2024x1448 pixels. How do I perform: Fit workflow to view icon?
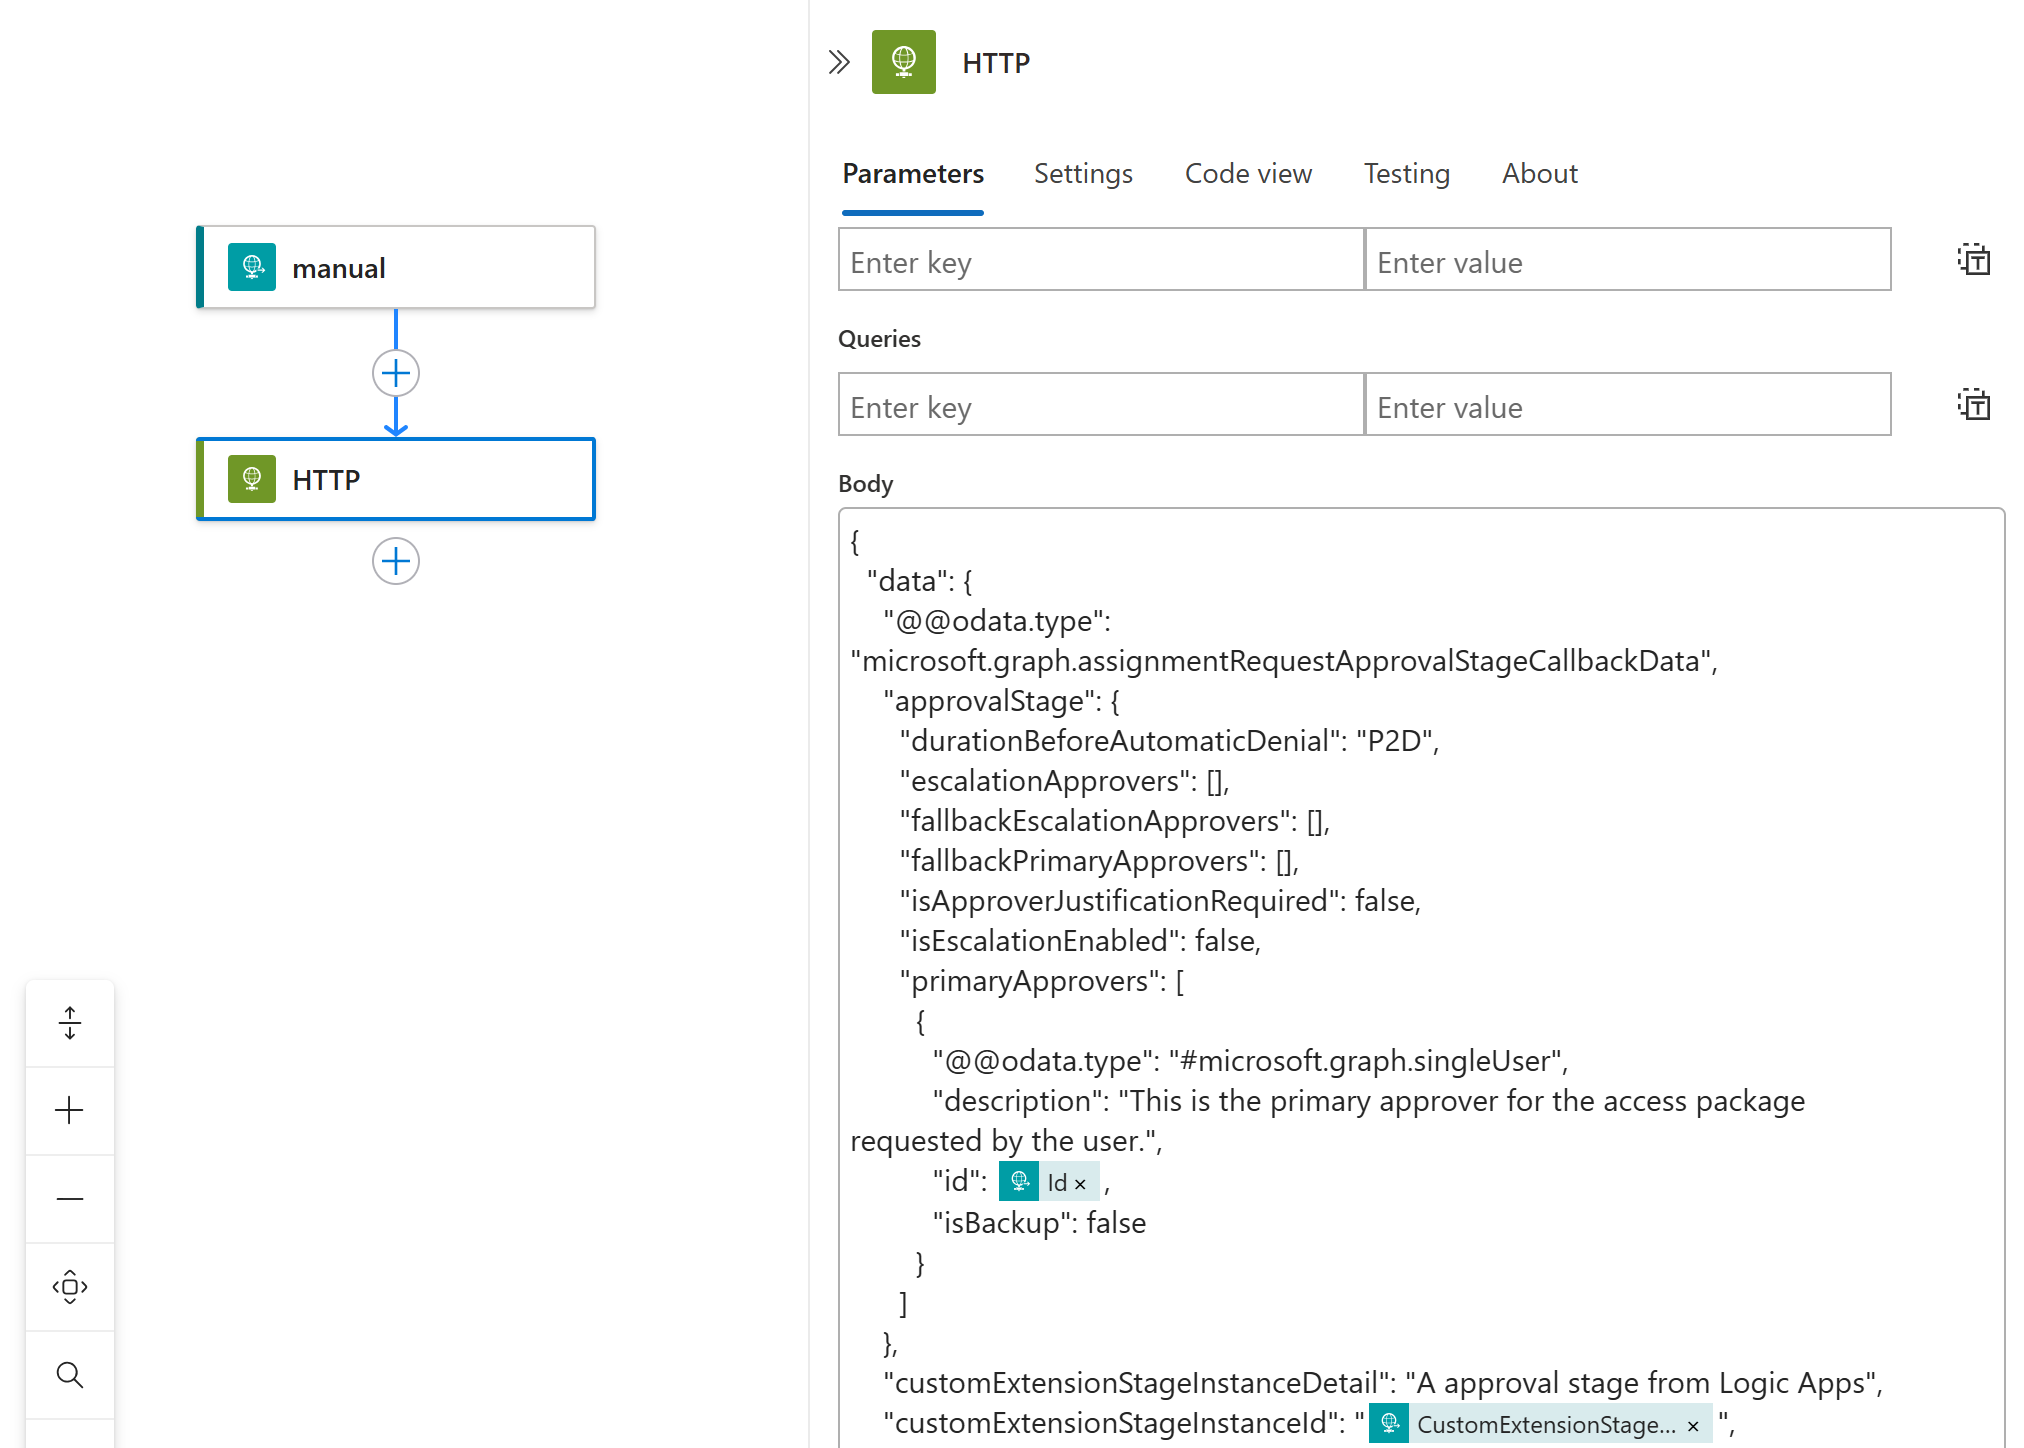70,1287
